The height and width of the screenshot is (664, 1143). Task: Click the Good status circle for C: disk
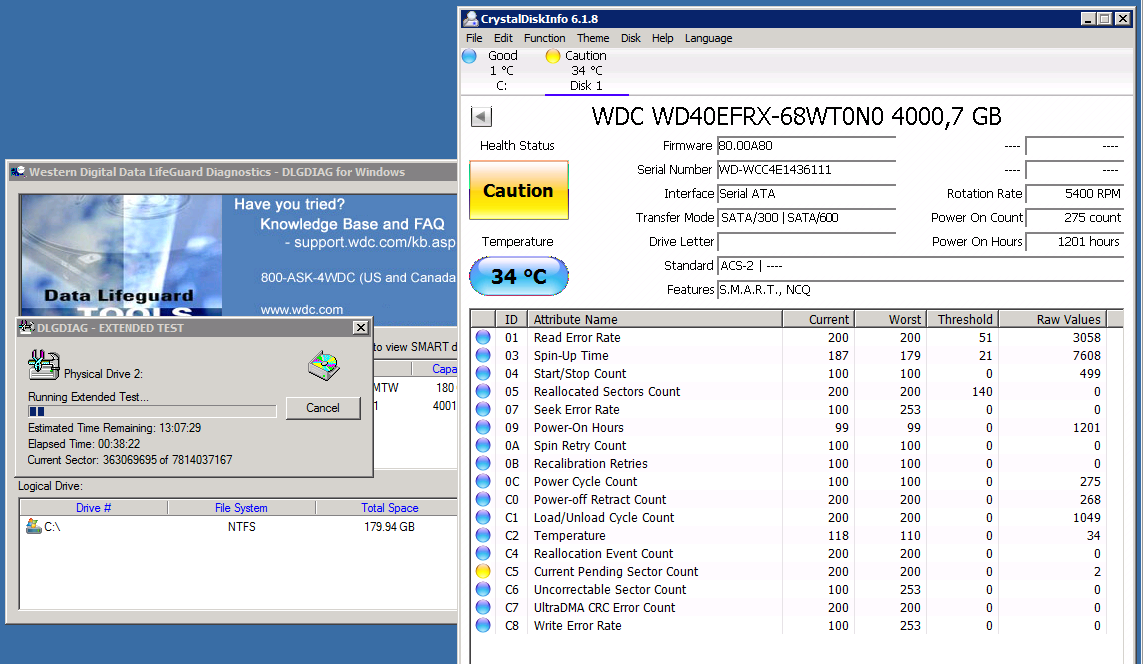click(469, 56)
